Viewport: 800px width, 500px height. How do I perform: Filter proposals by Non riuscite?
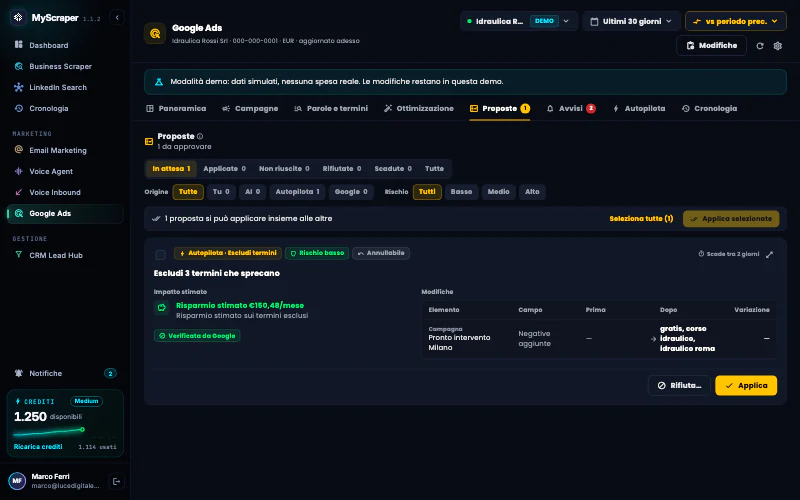pos(284,168)
